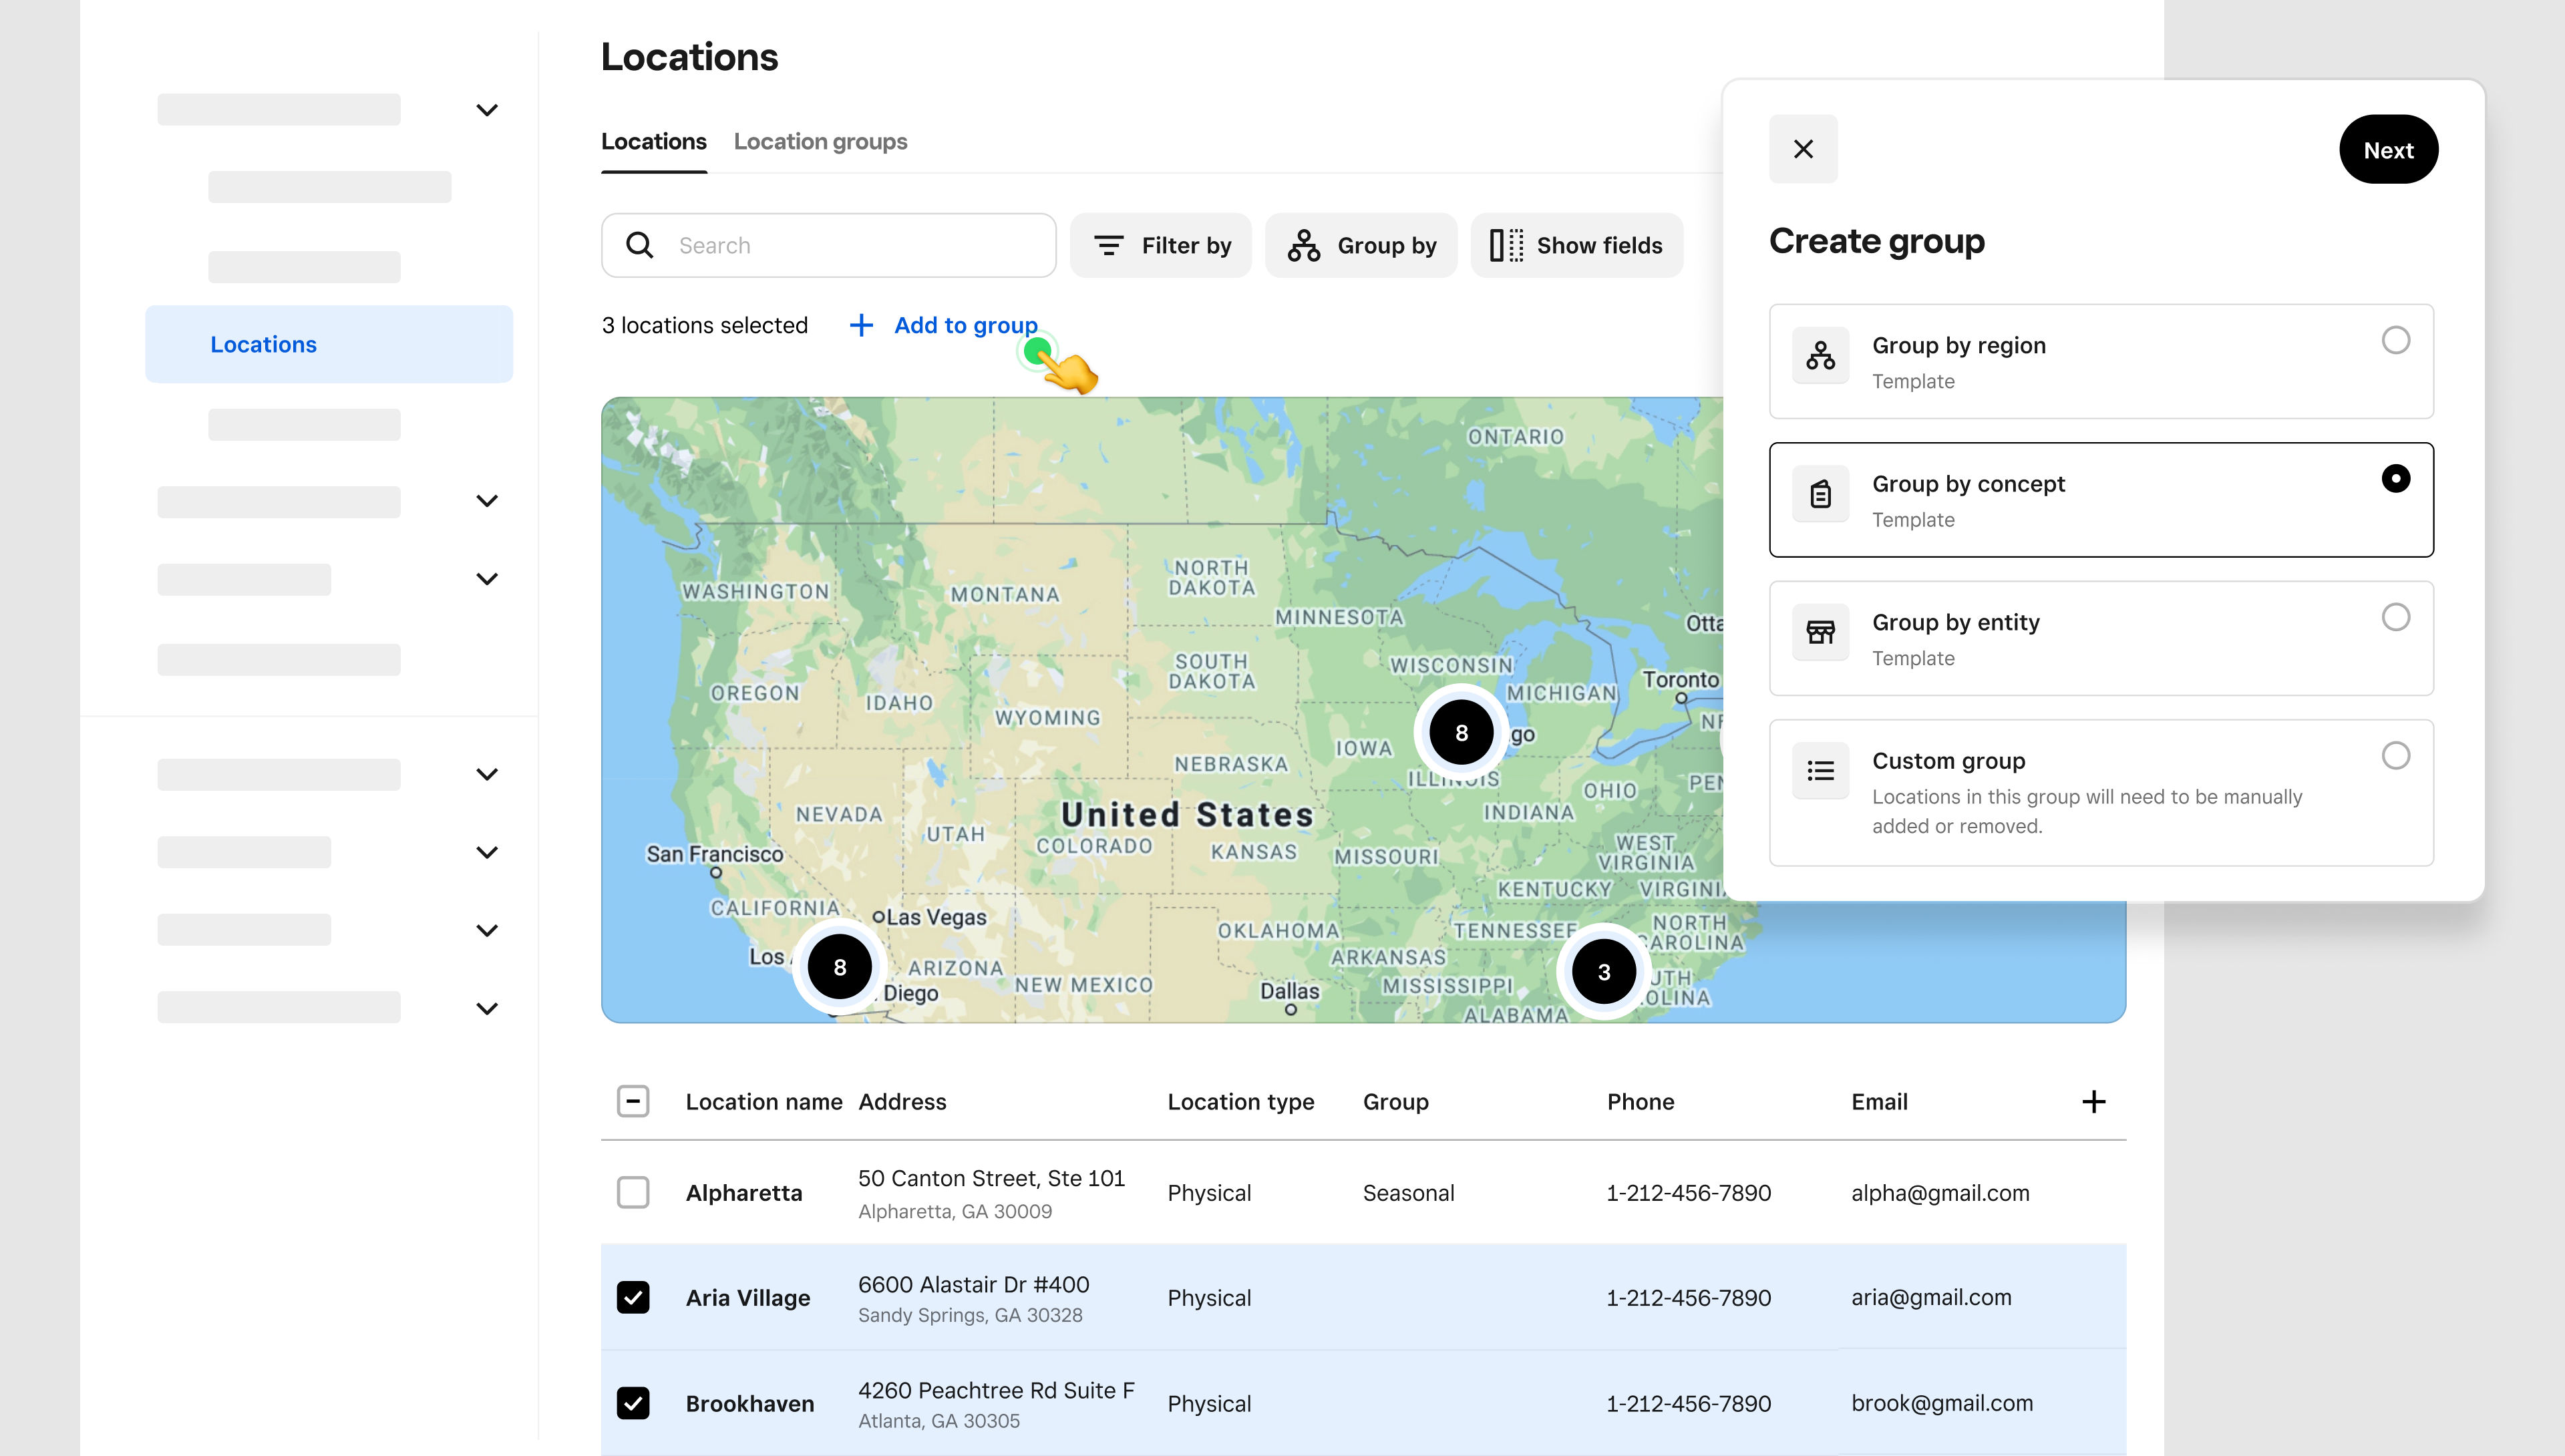The height and width of the screenshot is (1456, 2565).
Task: Expand the topmost sidebar chevron
Action: (487, 110)
